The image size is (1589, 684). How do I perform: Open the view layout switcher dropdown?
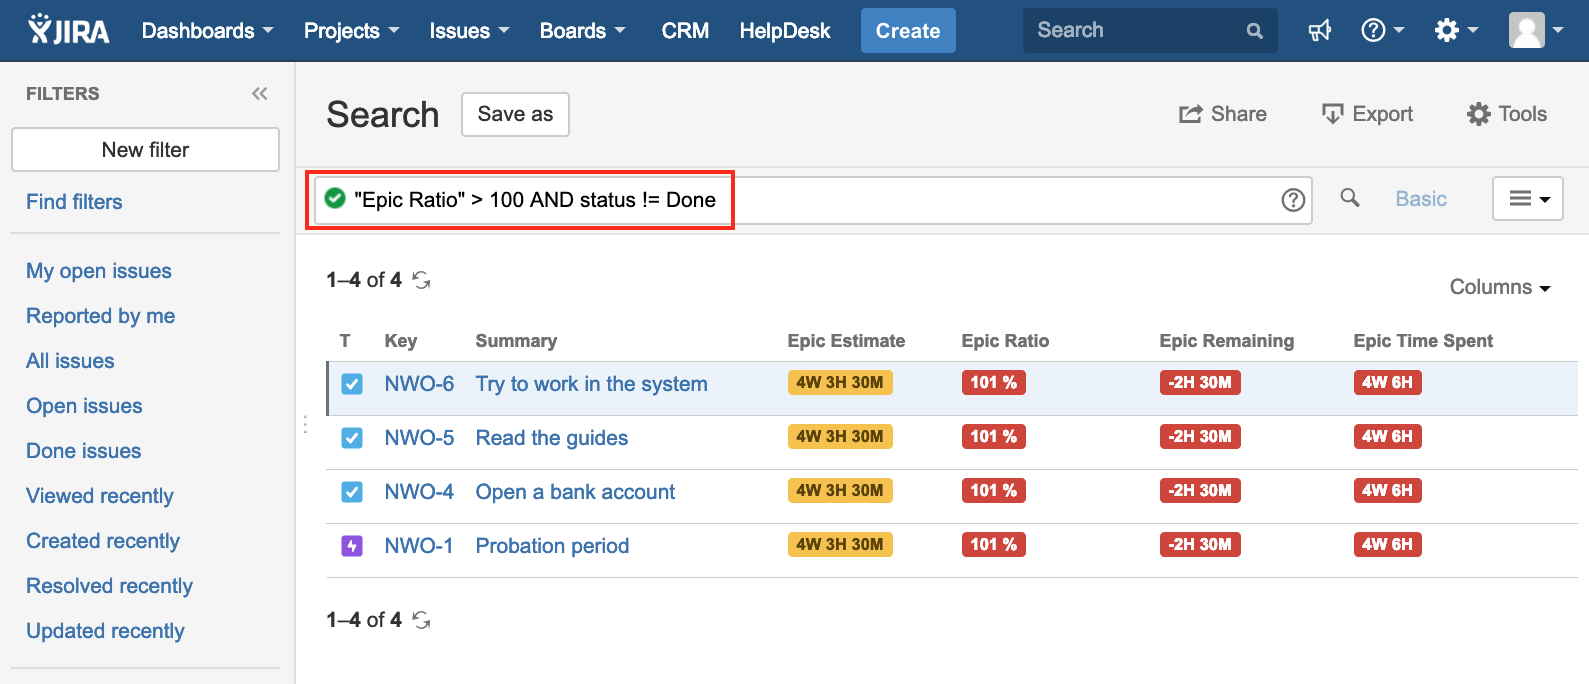(1528, 199)
